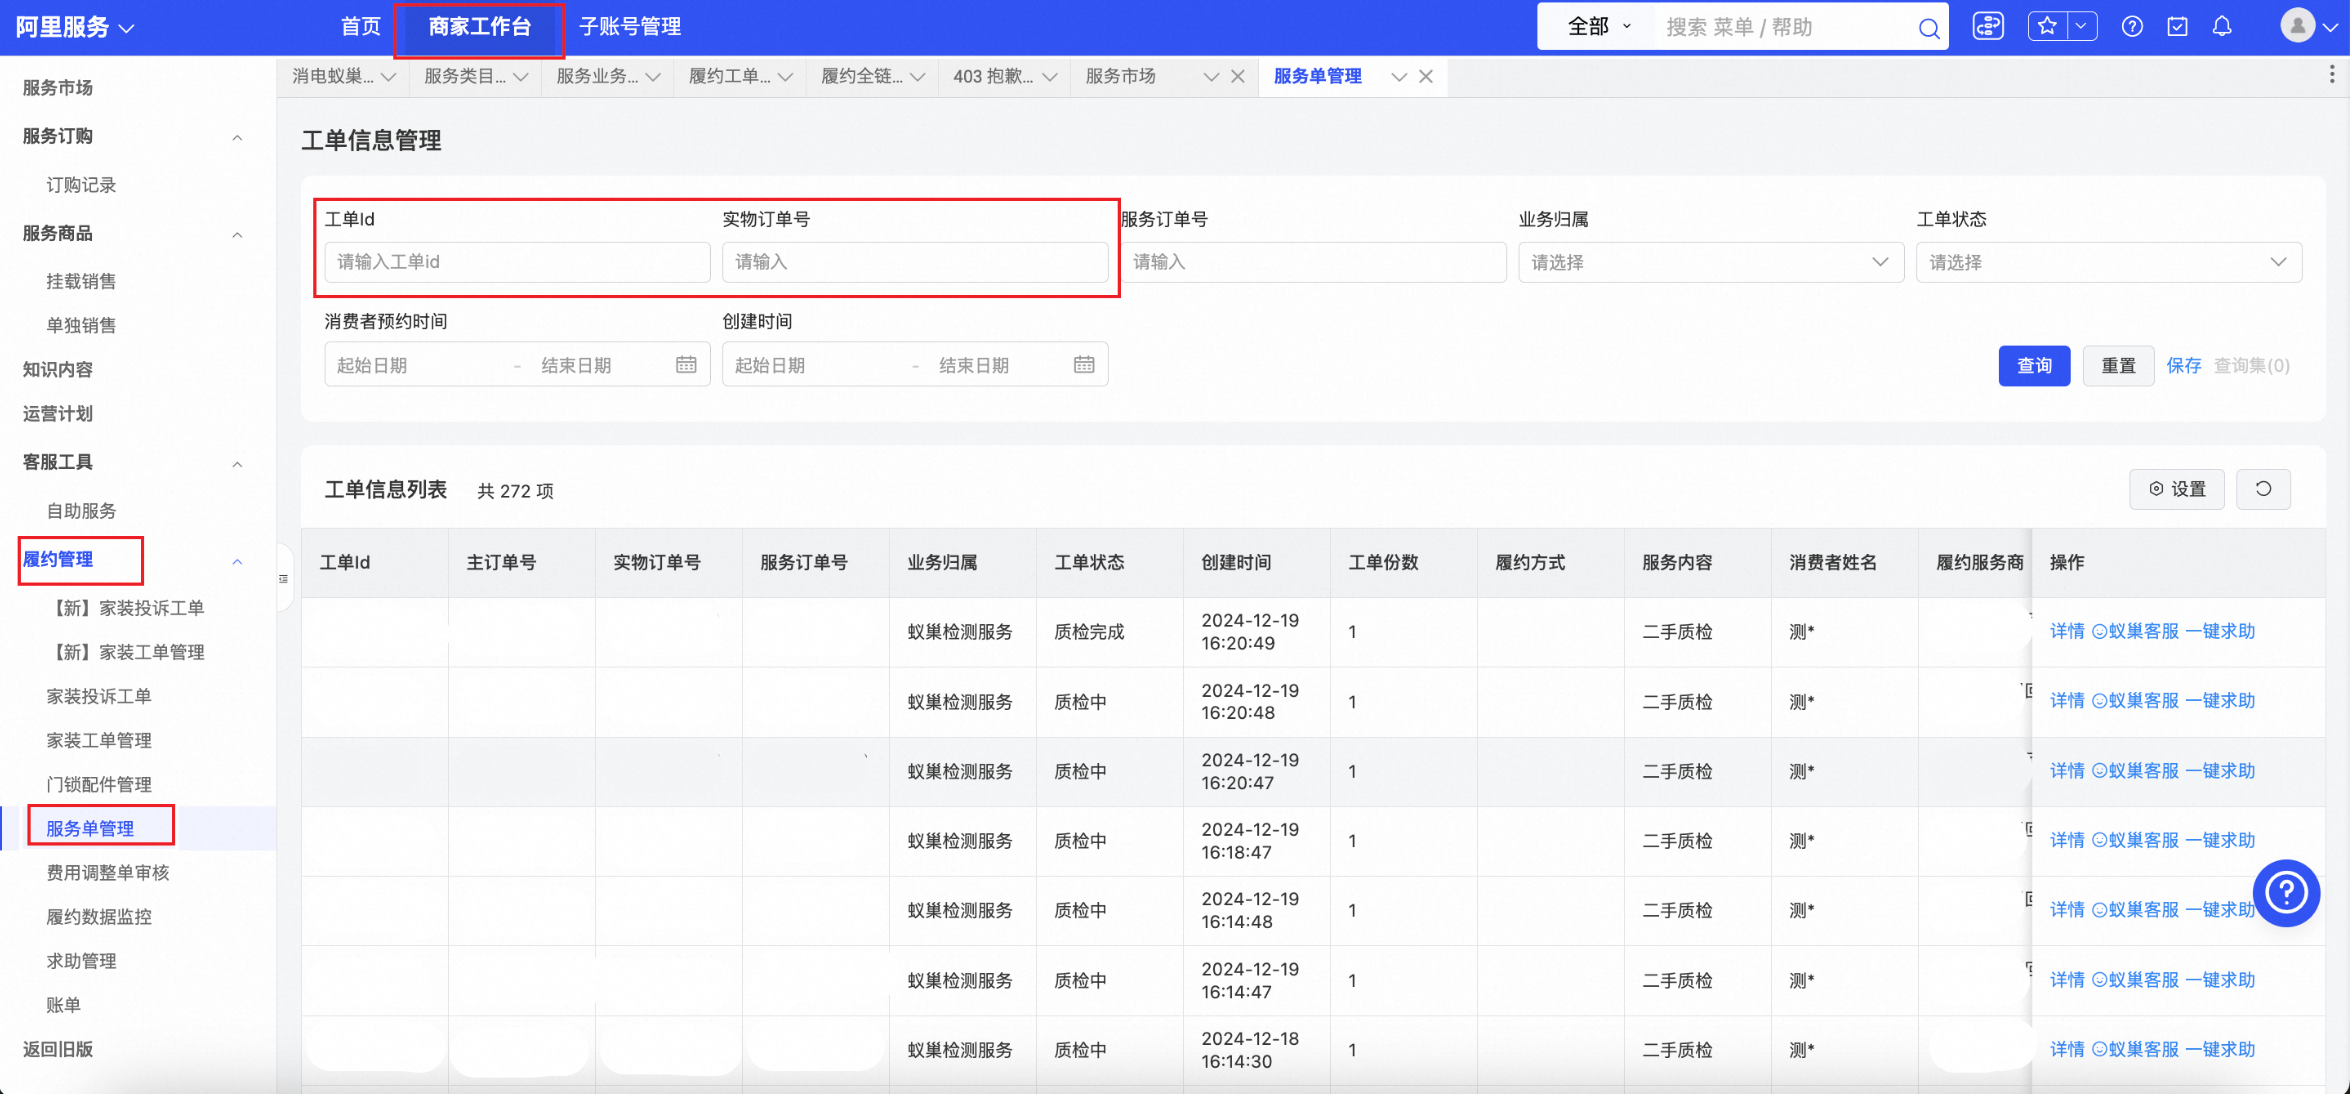Open 查询集(0) link
The width and height of the screenshot is (2350, 1094).
pos(2252,366)
